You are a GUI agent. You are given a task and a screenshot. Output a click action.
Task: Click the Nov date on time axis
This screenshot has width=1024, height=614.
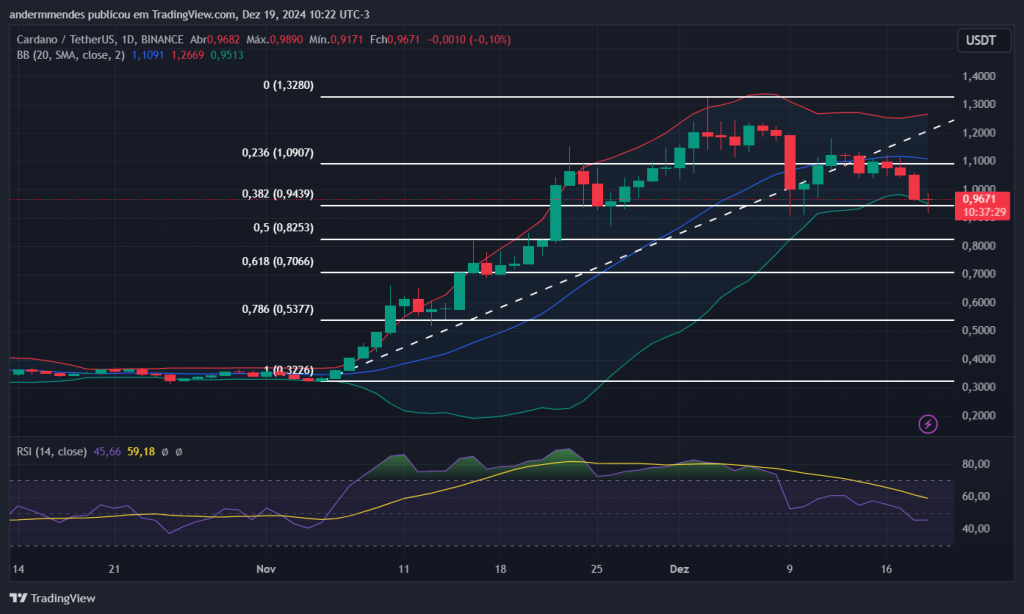click(266, 569)
